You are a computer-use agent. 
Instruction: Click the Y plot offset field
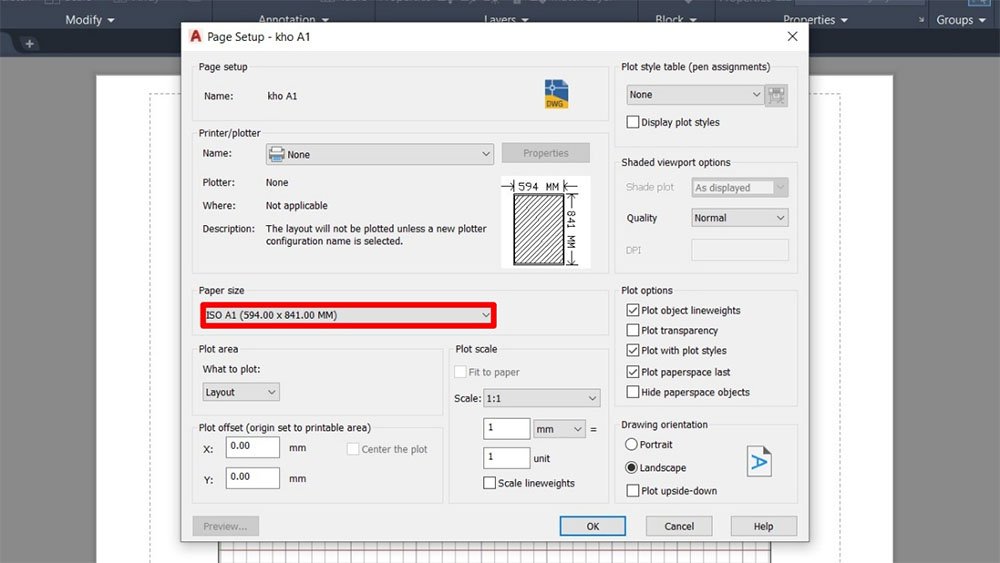253,478
